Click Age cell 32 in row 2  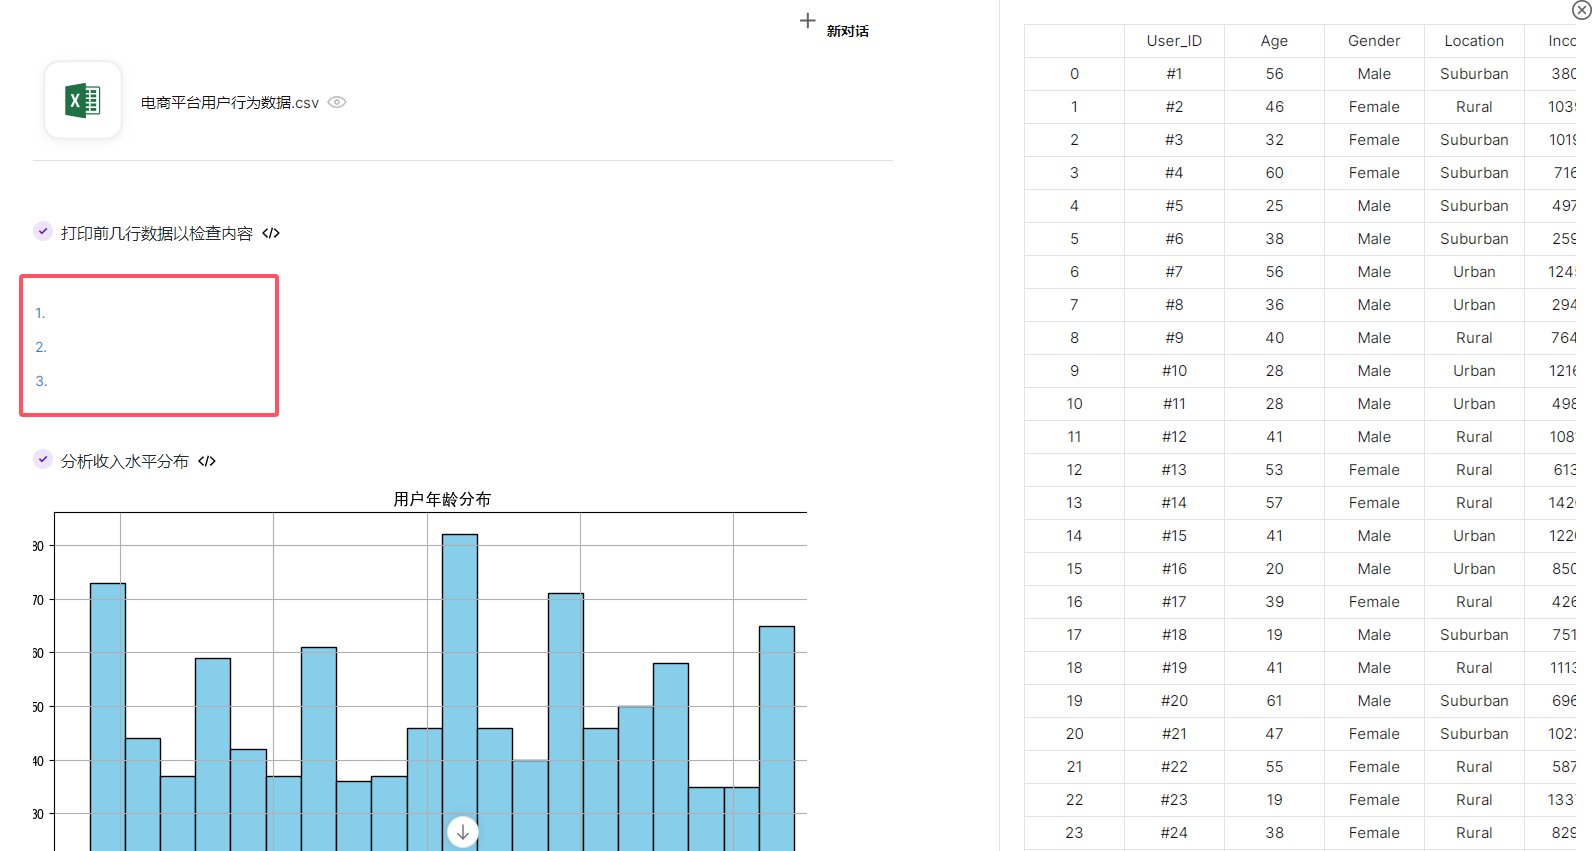tap(1274, 140)
